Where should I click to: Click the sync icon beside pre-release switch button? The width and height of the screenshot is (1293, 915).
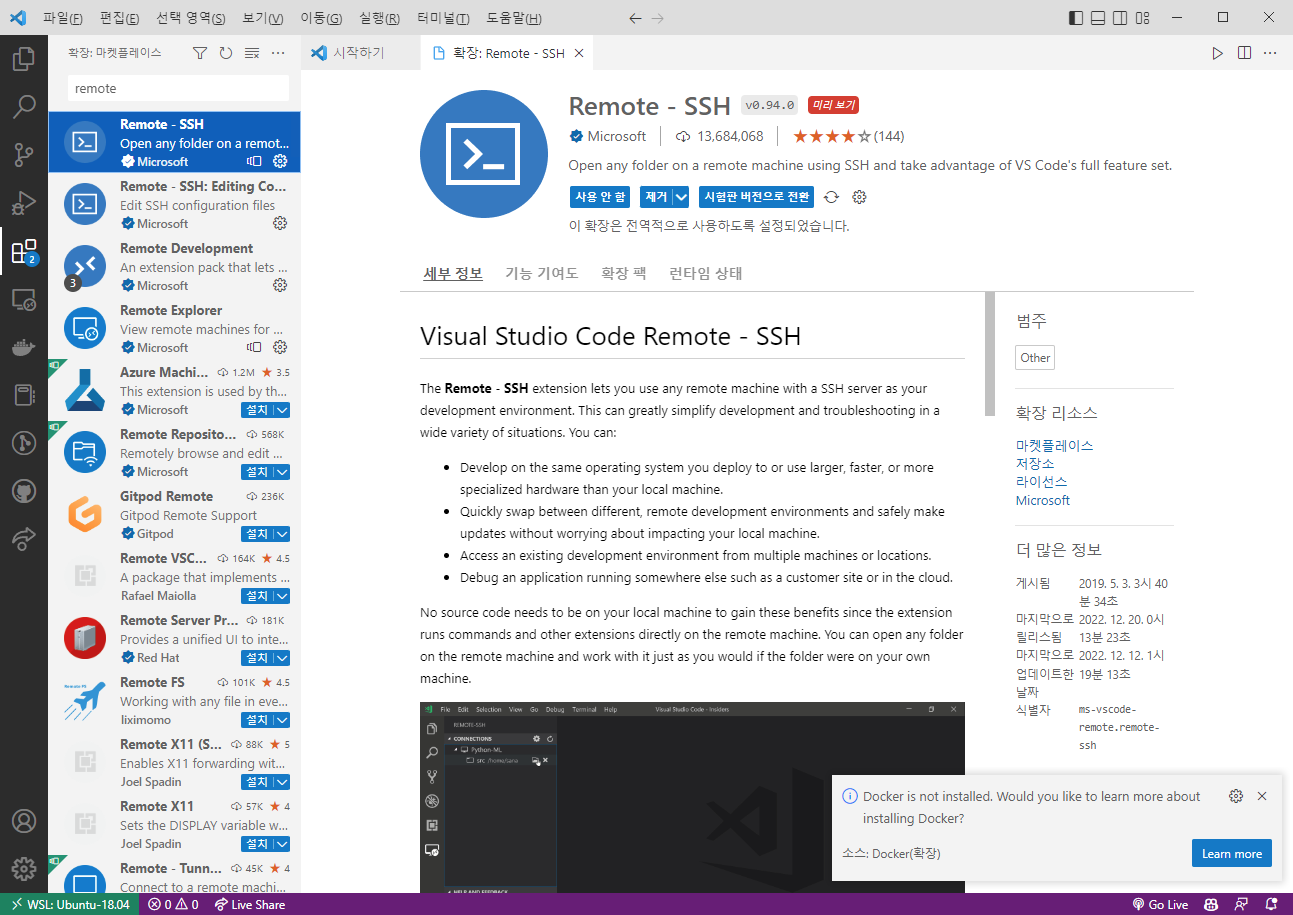coord(831,197)
